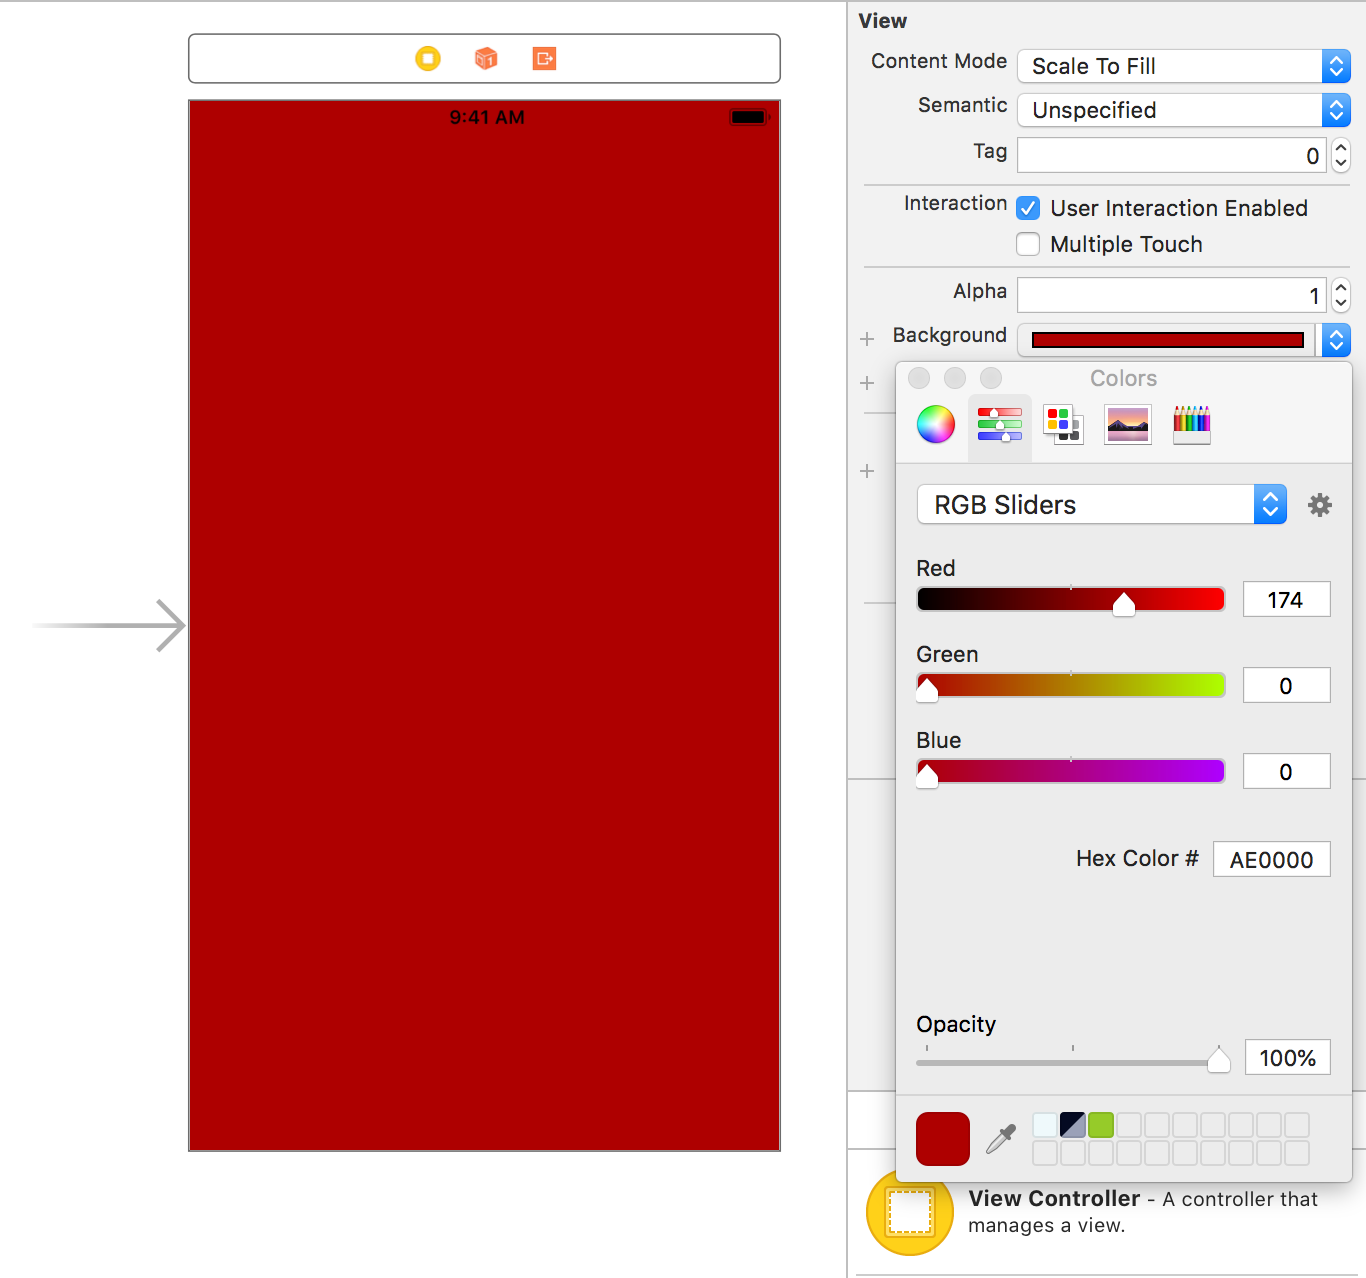Viewport: 1366px width, 1278px height.
Task: Click the current red color preview swatch
Action: point(943,1139)
